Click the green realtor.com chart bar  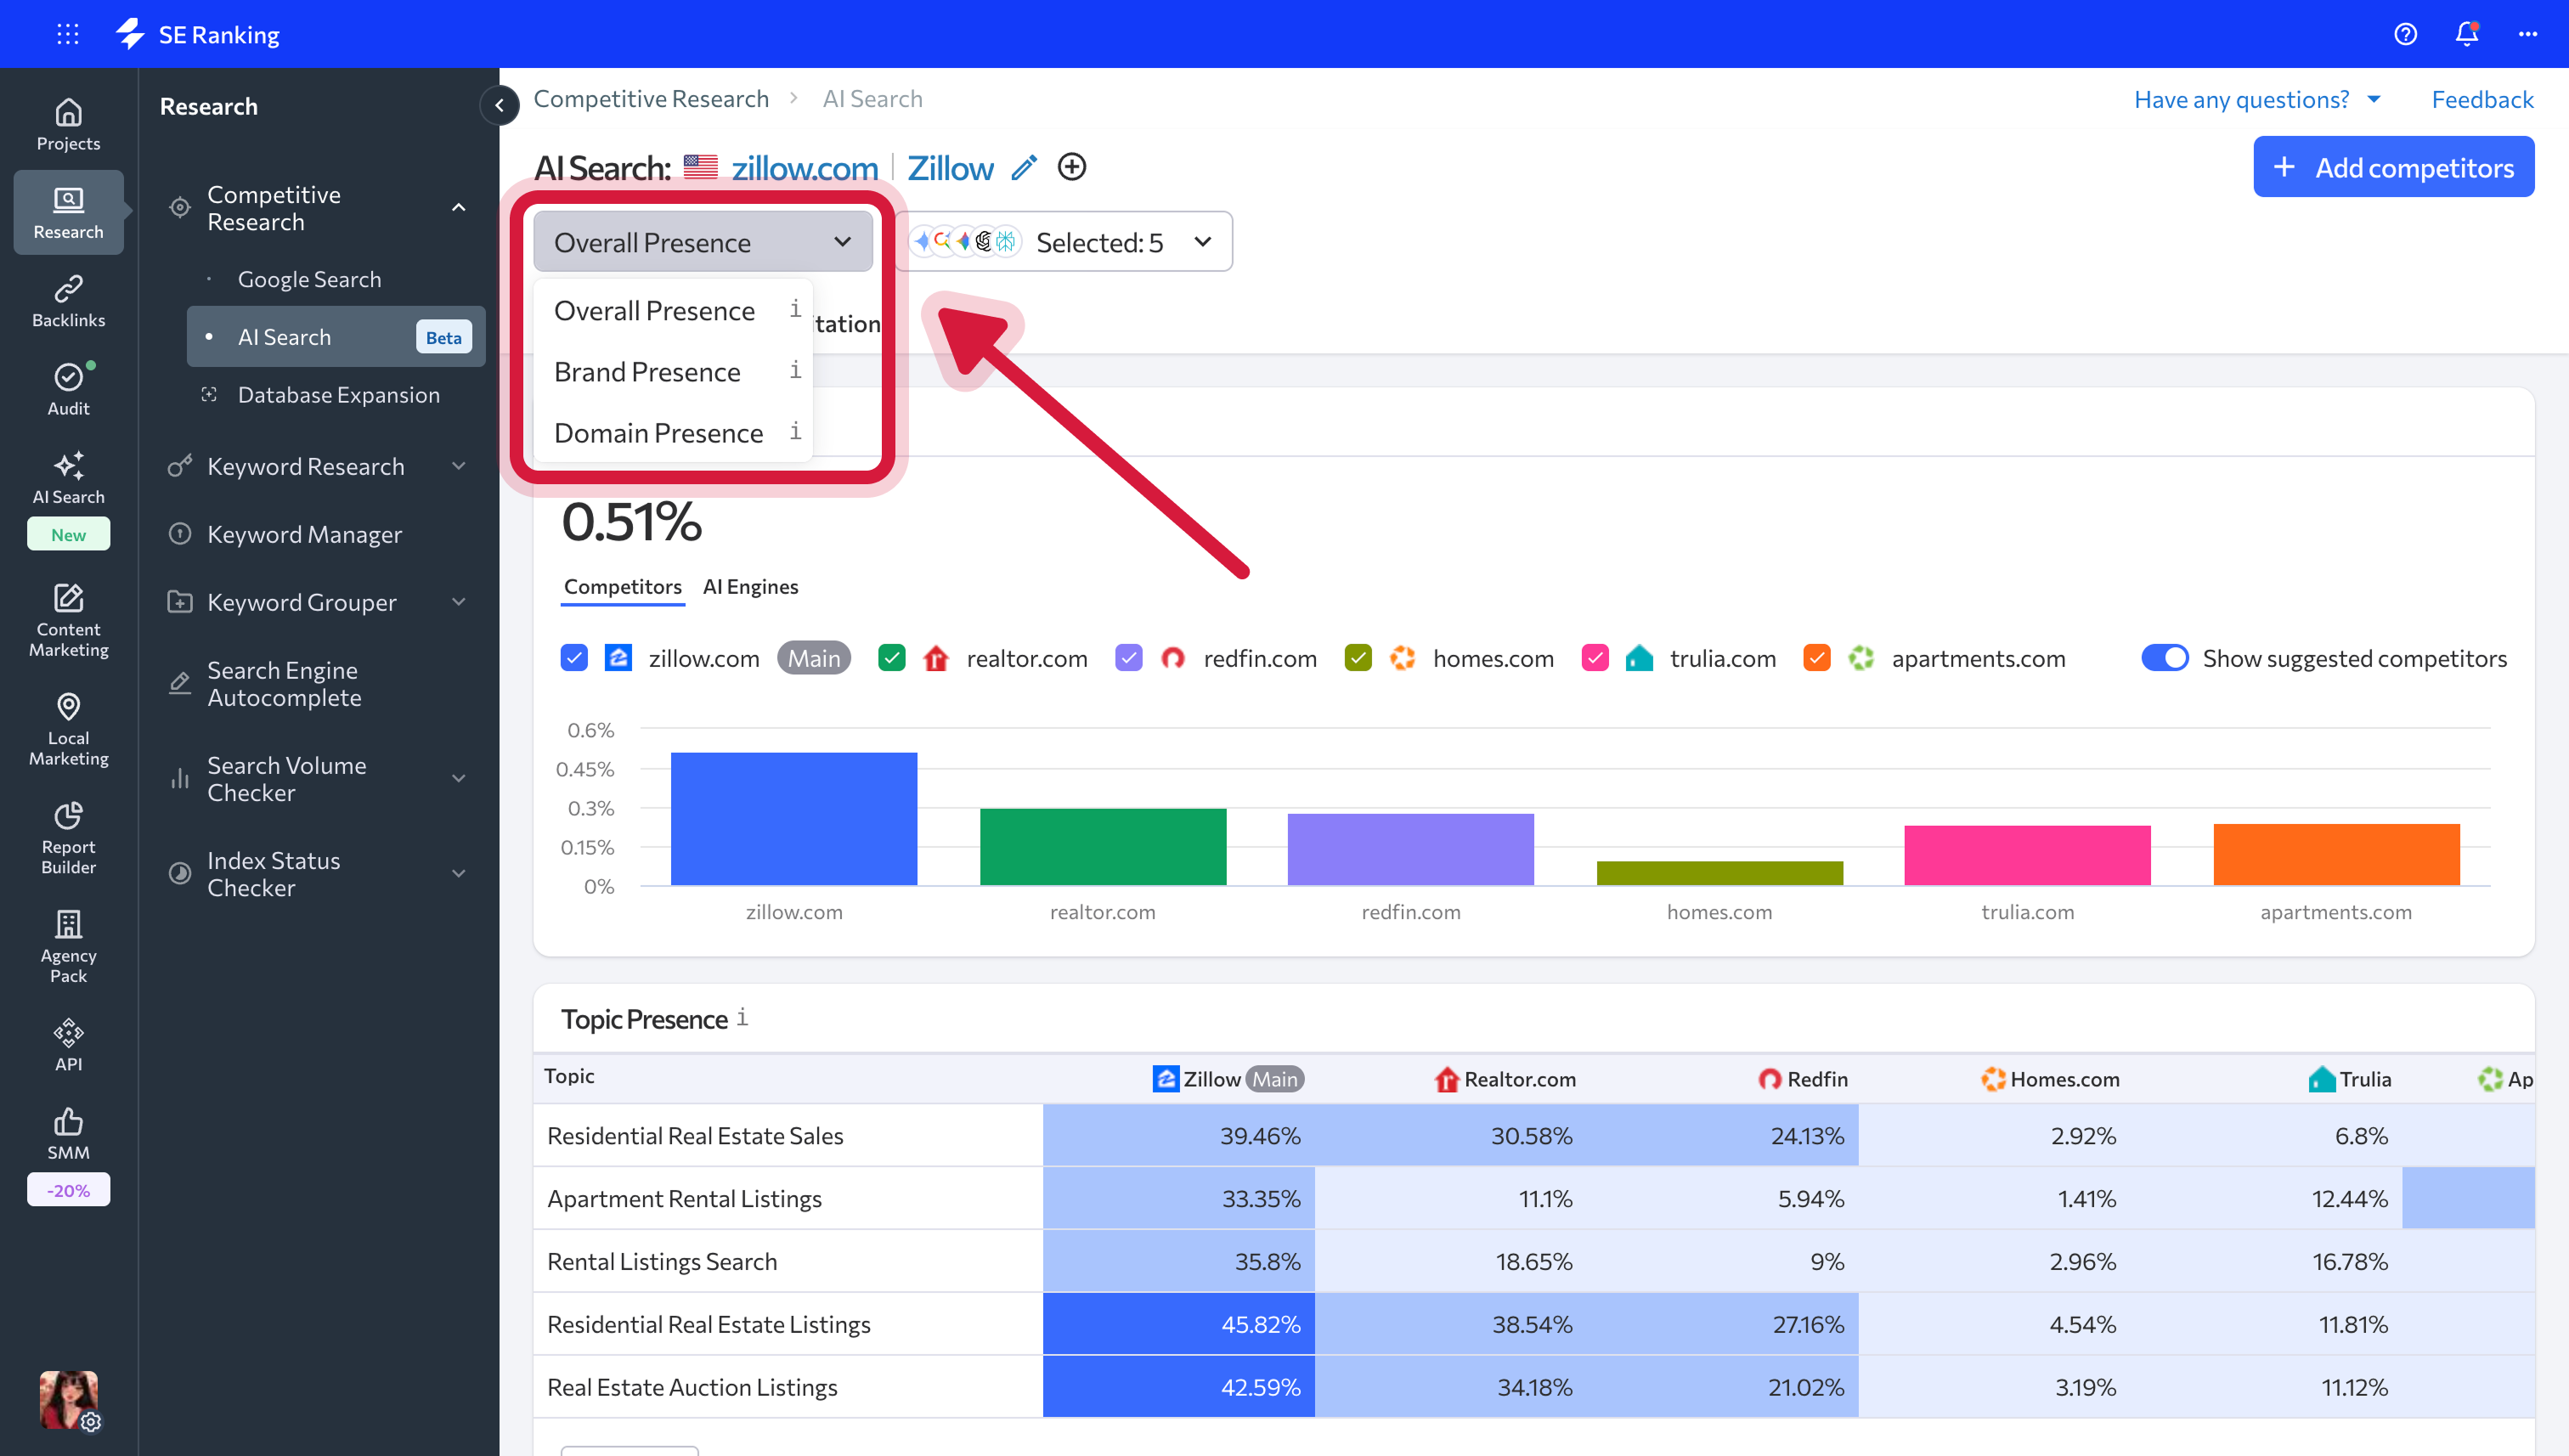pos(1103,846)
